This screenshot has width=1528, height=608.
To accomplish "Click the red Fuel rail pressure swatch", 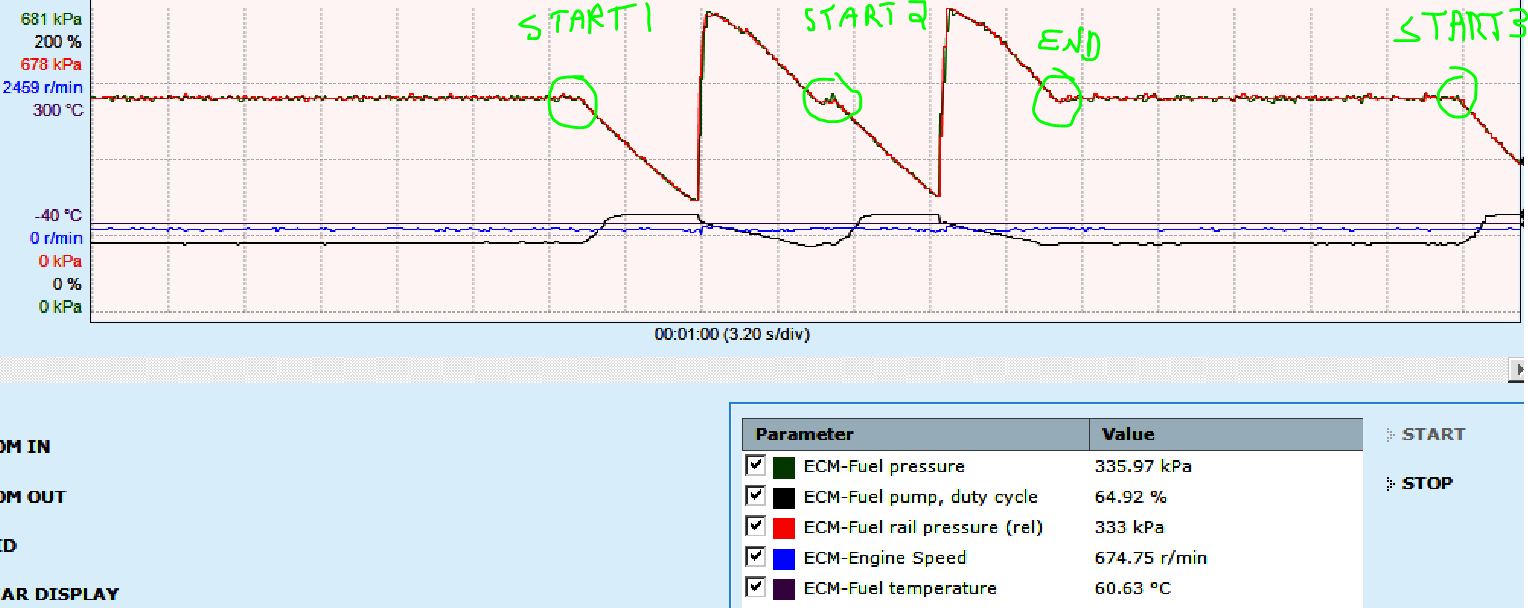I will [x=784, y=528].
